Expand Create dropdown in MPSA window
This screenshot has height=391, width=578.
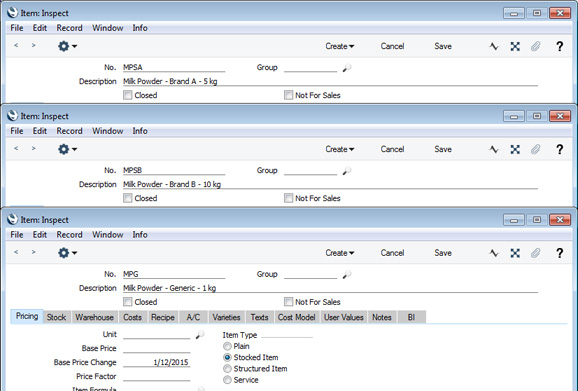[340, 46]
